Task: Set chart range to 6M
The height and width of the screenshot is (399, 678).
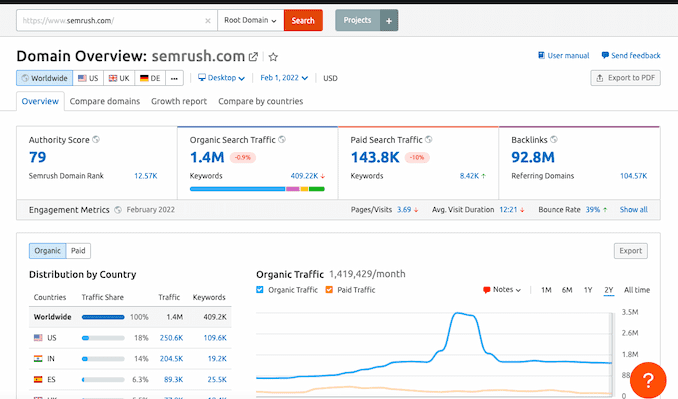Action: coord(567,290)
